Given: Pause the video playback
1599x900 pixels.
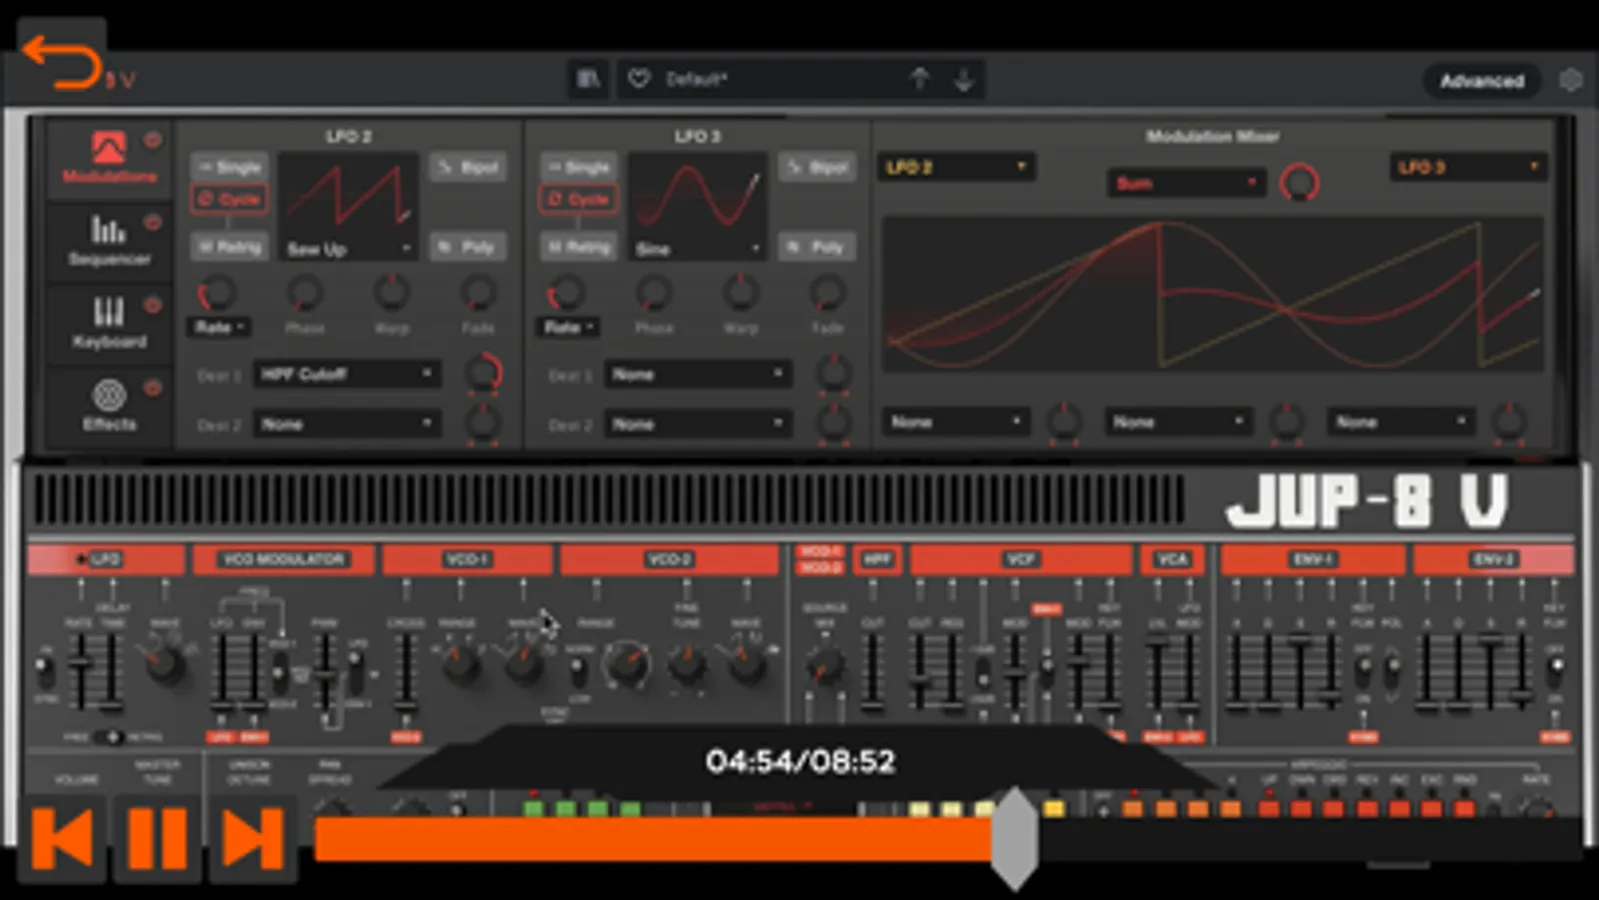Looking at the screenshot, I should [157, 838].
